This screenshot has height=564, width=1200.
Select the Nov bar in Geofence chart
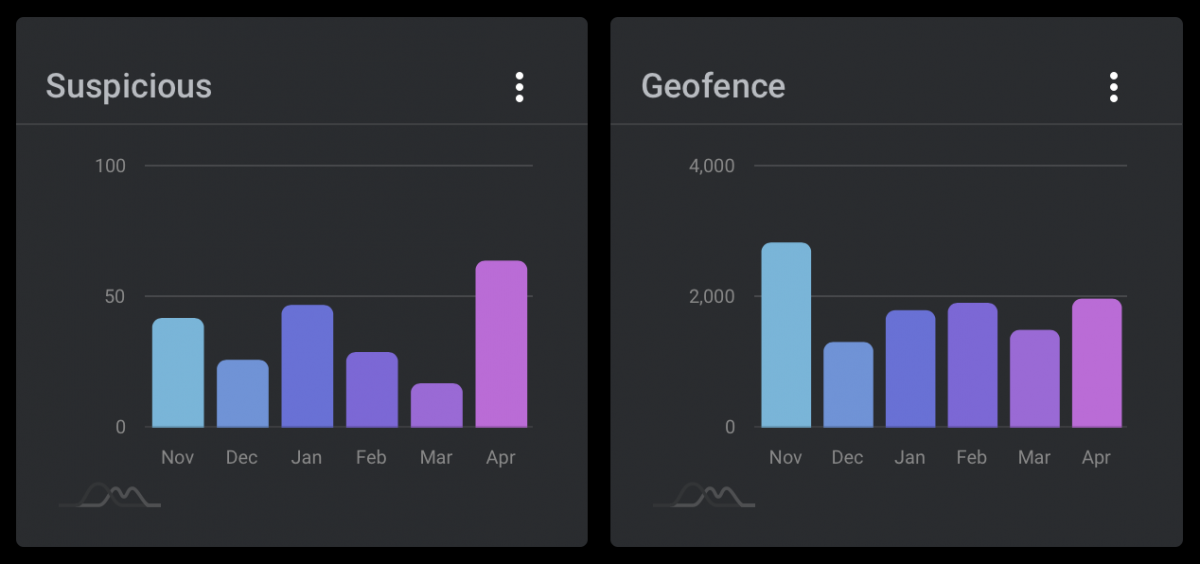pyautogui.click(x=786, y=335)
